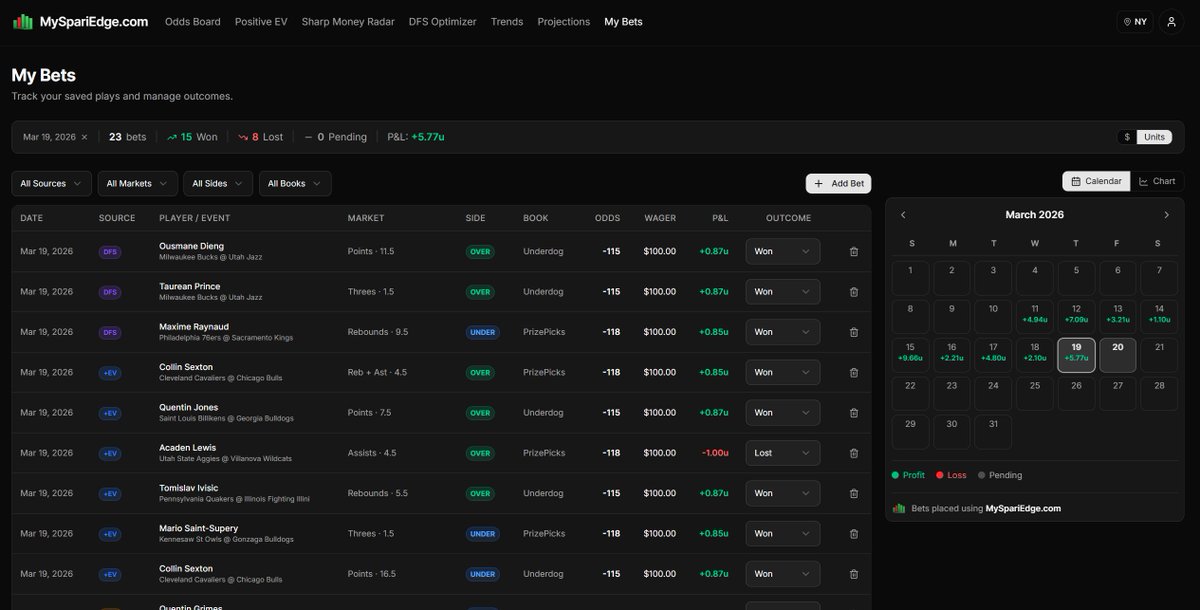Open the Projections page
Screen dimensions: 1200x610
coord(564,22)
